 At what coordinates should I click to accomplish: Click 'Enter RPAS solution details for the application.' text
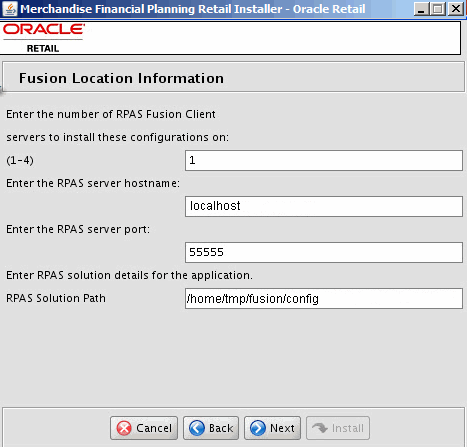(x=129, y=275)
